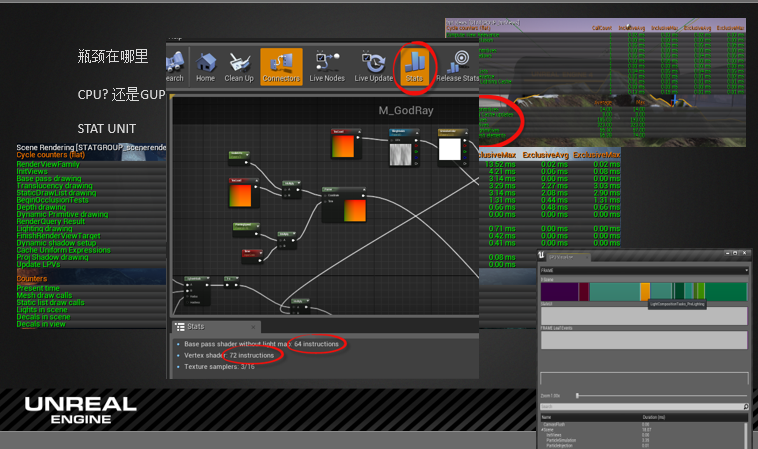Toggle the Live Nodes toolbar button

(x=327, y=67)
